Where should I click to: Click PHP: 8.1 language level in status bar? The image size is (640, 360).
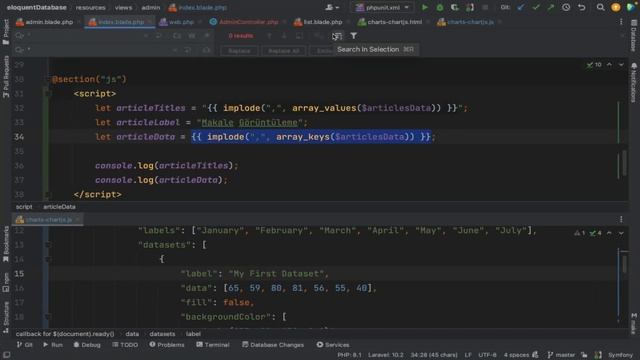coord(349,355)
